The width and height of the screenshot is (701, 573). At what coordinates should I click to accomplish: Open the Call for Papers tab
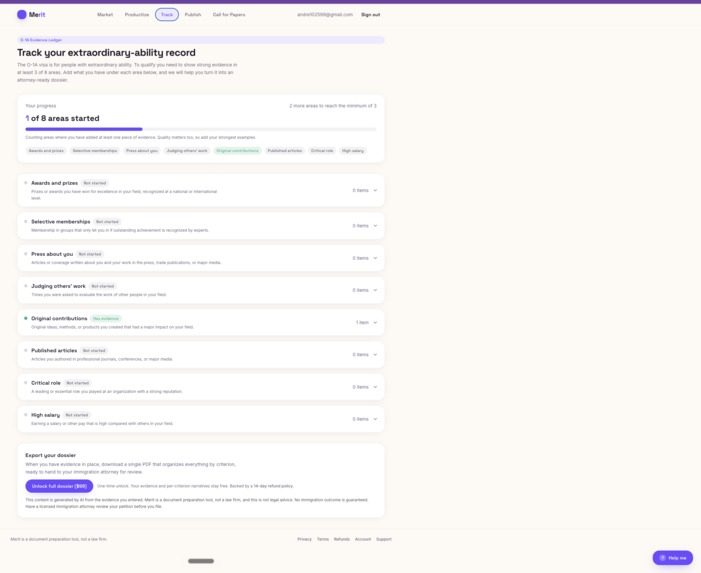pos(229,15)
